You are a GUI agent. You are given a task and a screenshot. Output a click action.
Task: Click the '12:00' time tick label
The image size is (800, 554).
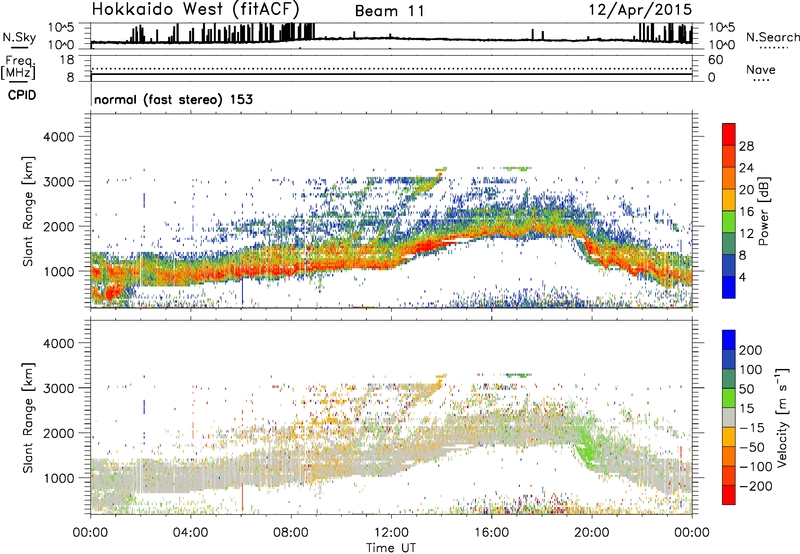click(x=391, y=533)
